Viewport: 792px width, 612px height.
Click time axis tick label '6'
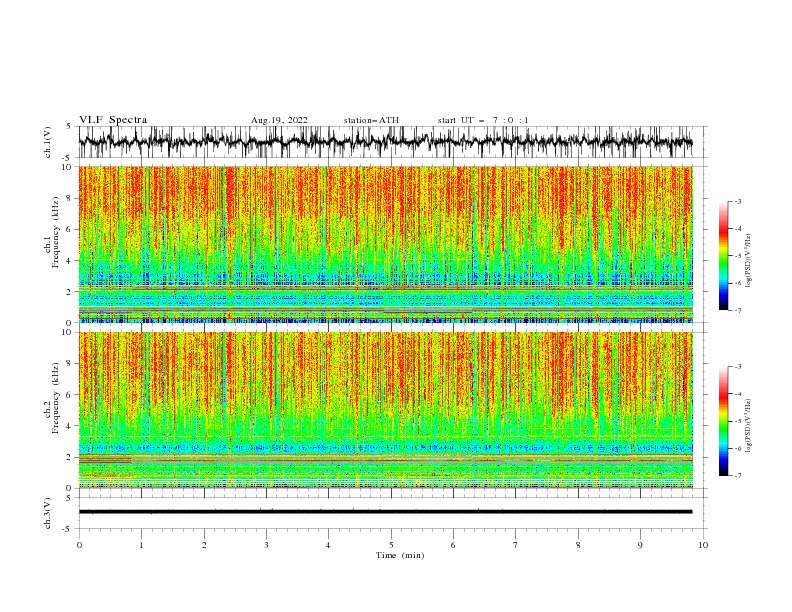[x=453, y=545]
